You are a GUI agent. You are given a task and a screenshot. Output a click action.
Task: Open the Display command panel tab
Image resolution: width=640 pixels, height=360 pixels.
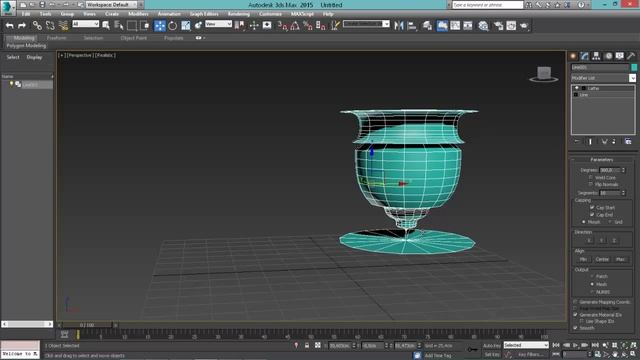pos(620,56)
